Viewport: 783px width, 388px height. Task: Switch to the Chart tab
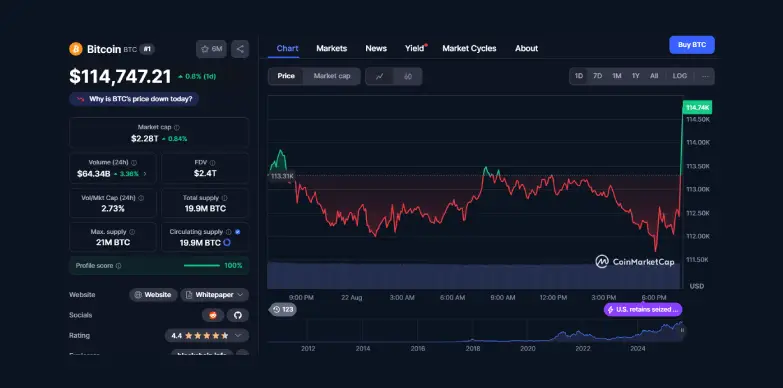287,48
